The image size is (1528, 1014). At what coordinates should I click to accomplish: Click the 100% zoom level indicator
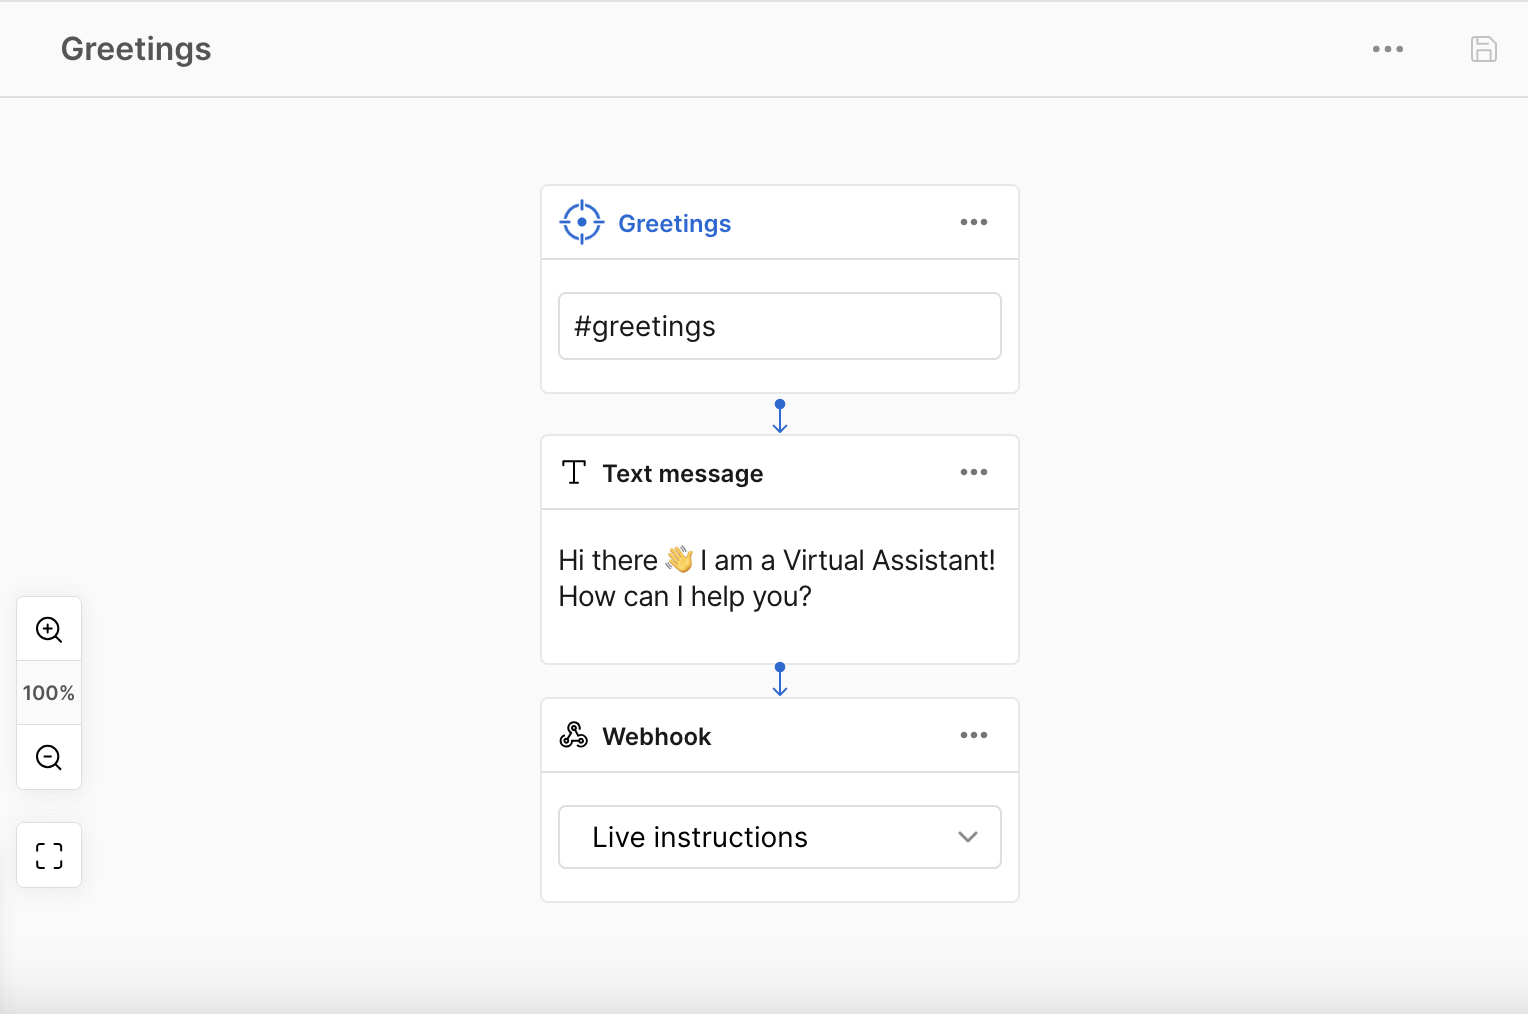[x=49, y=693]
